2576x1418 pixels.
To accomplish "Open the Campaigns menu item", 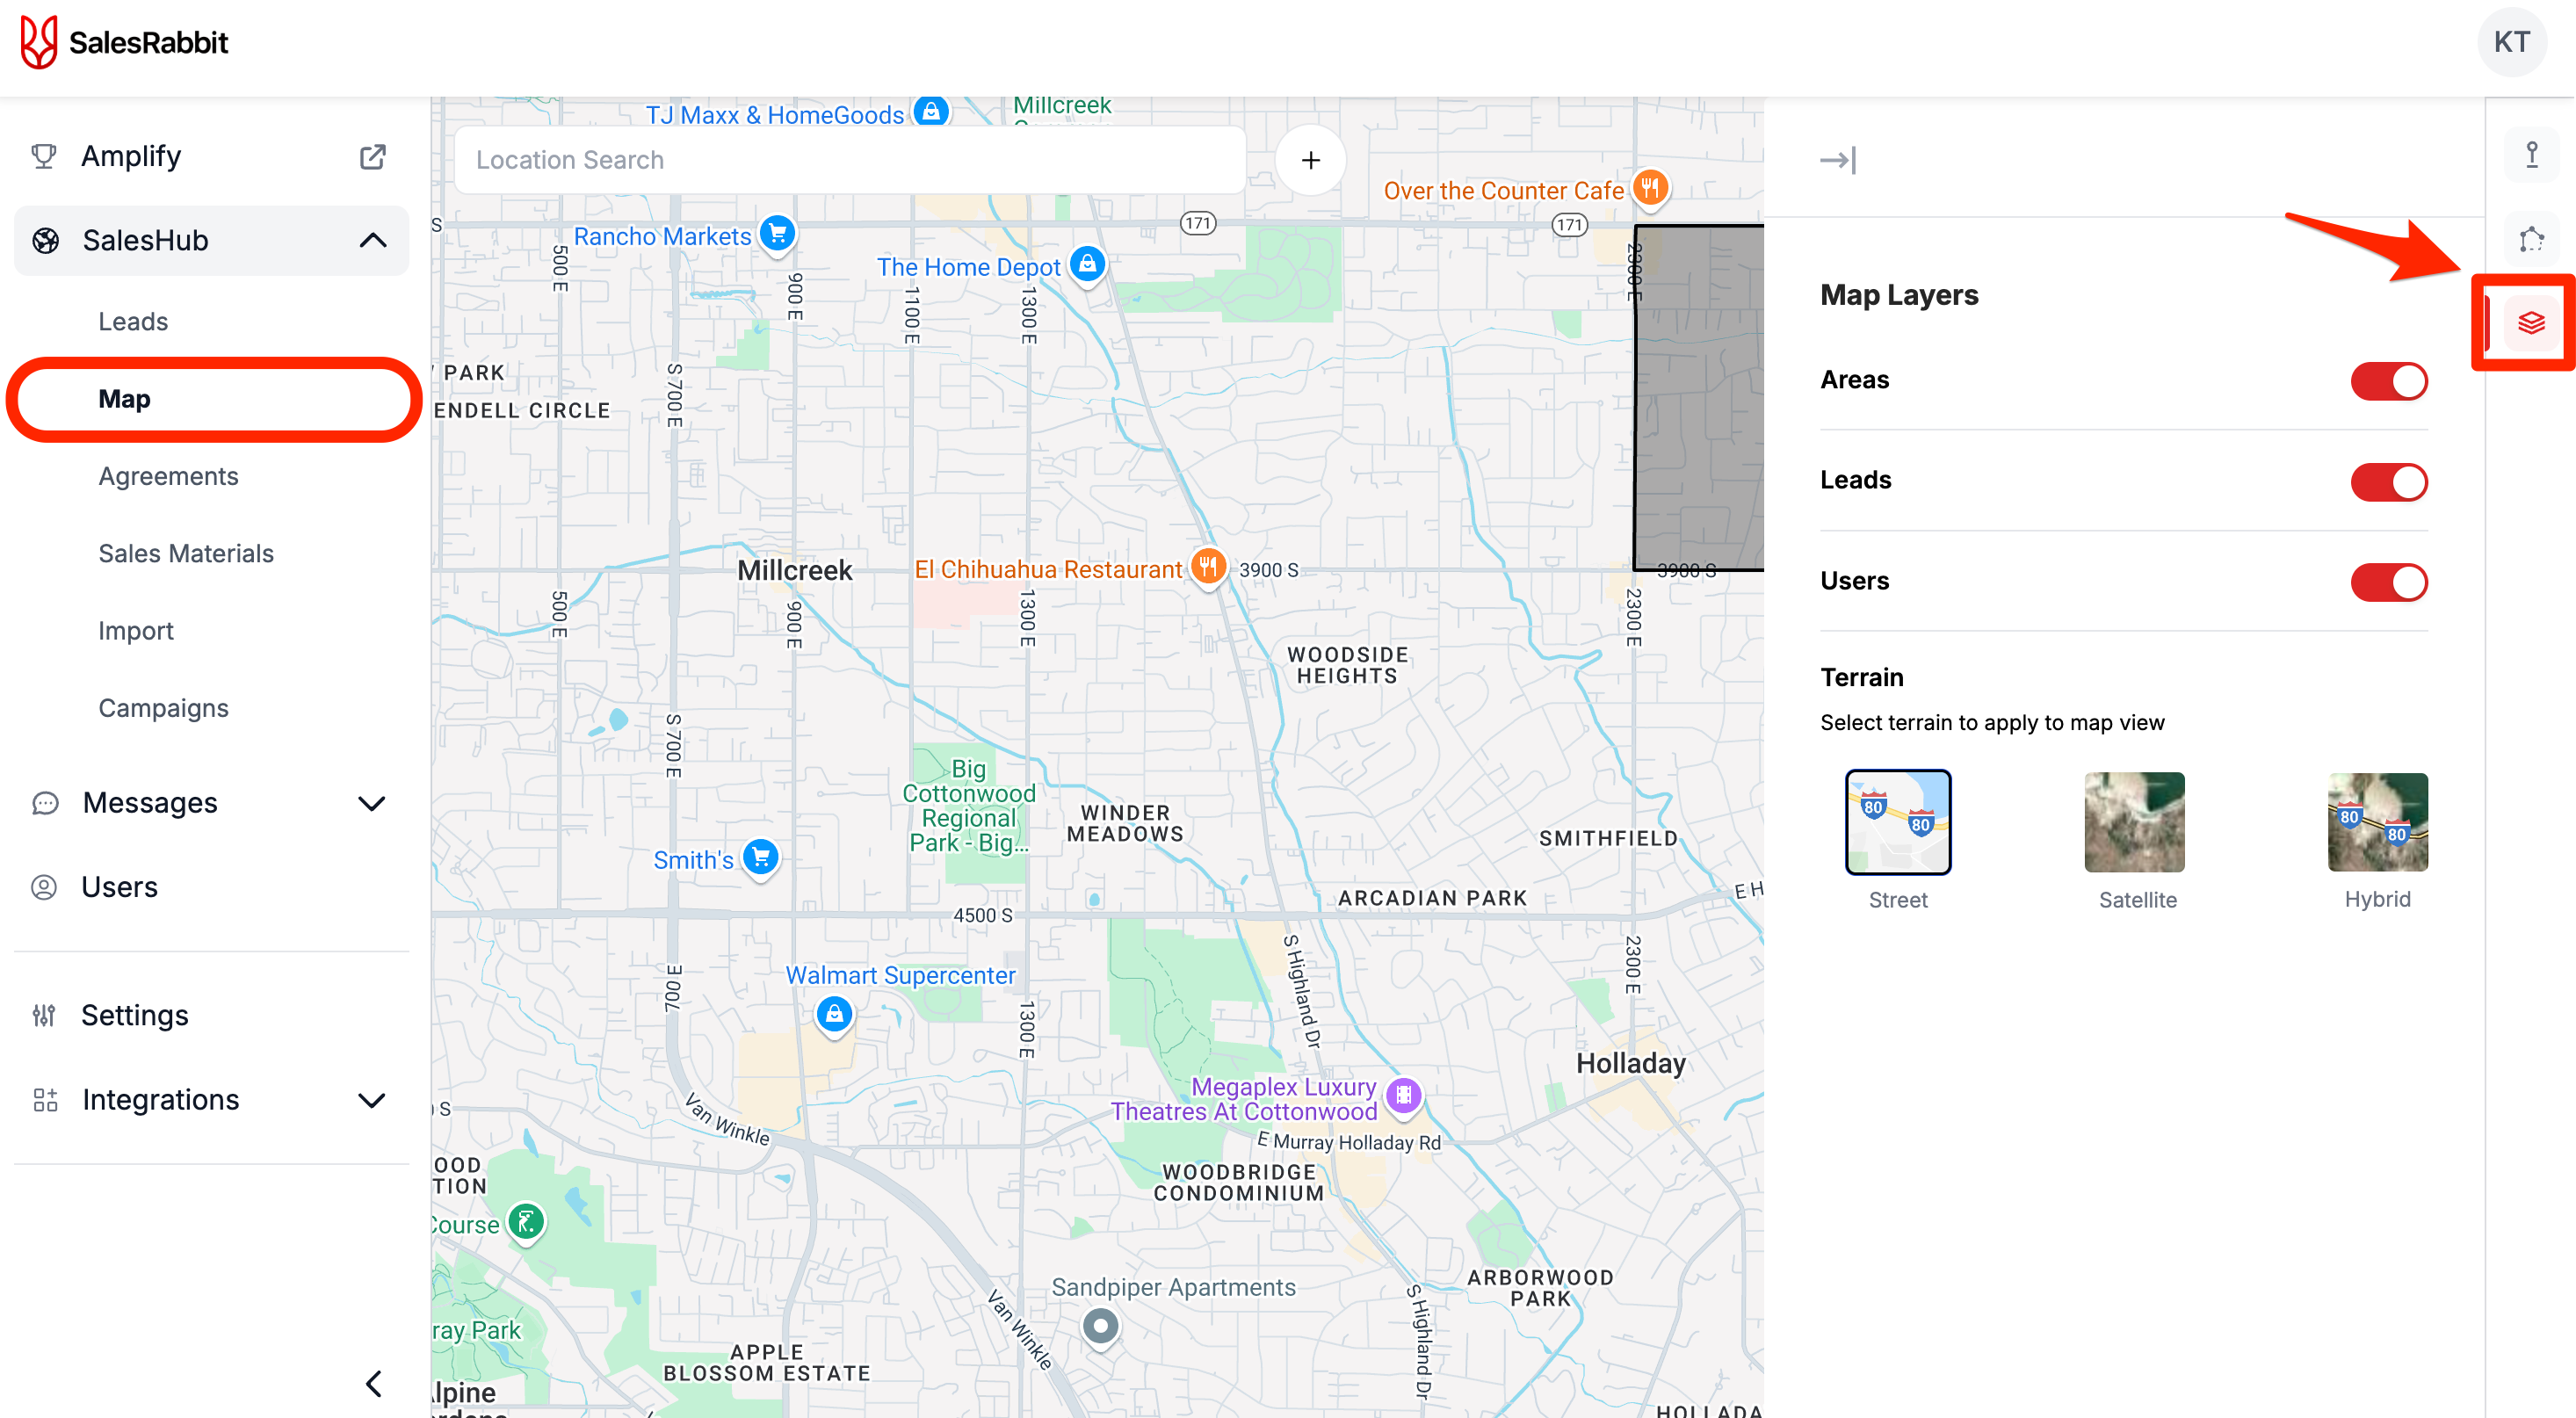I will [x=164, y=708].
